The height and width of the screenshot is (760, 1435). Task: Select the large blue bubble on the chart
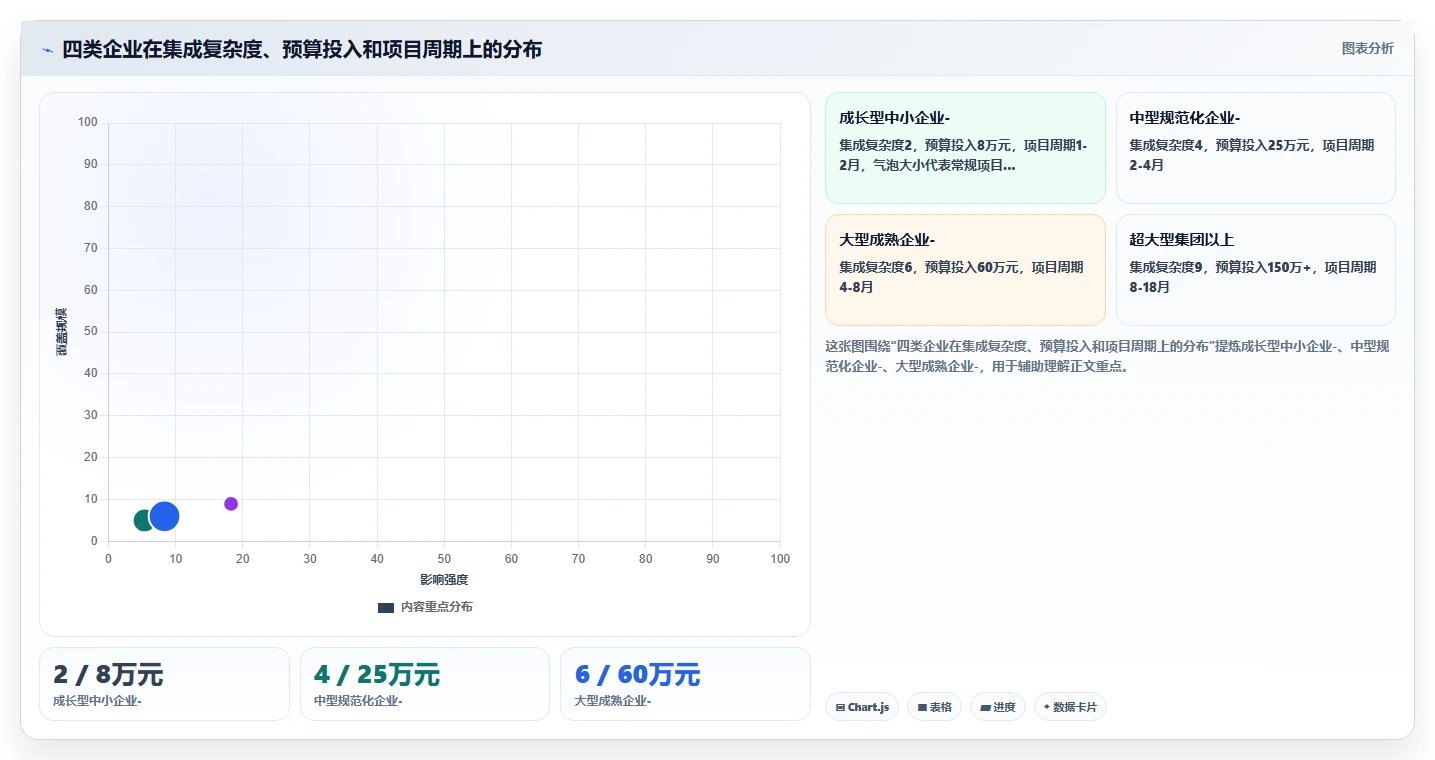pyautogui.click(x=164, y=516)
